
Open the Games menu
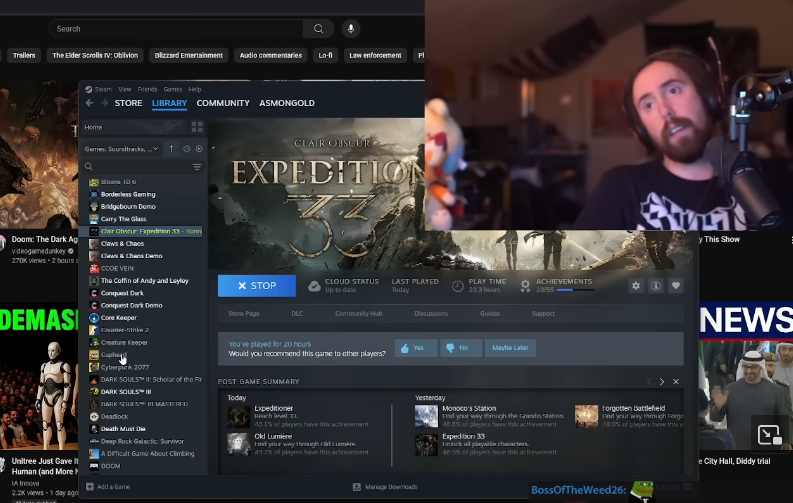172,89
